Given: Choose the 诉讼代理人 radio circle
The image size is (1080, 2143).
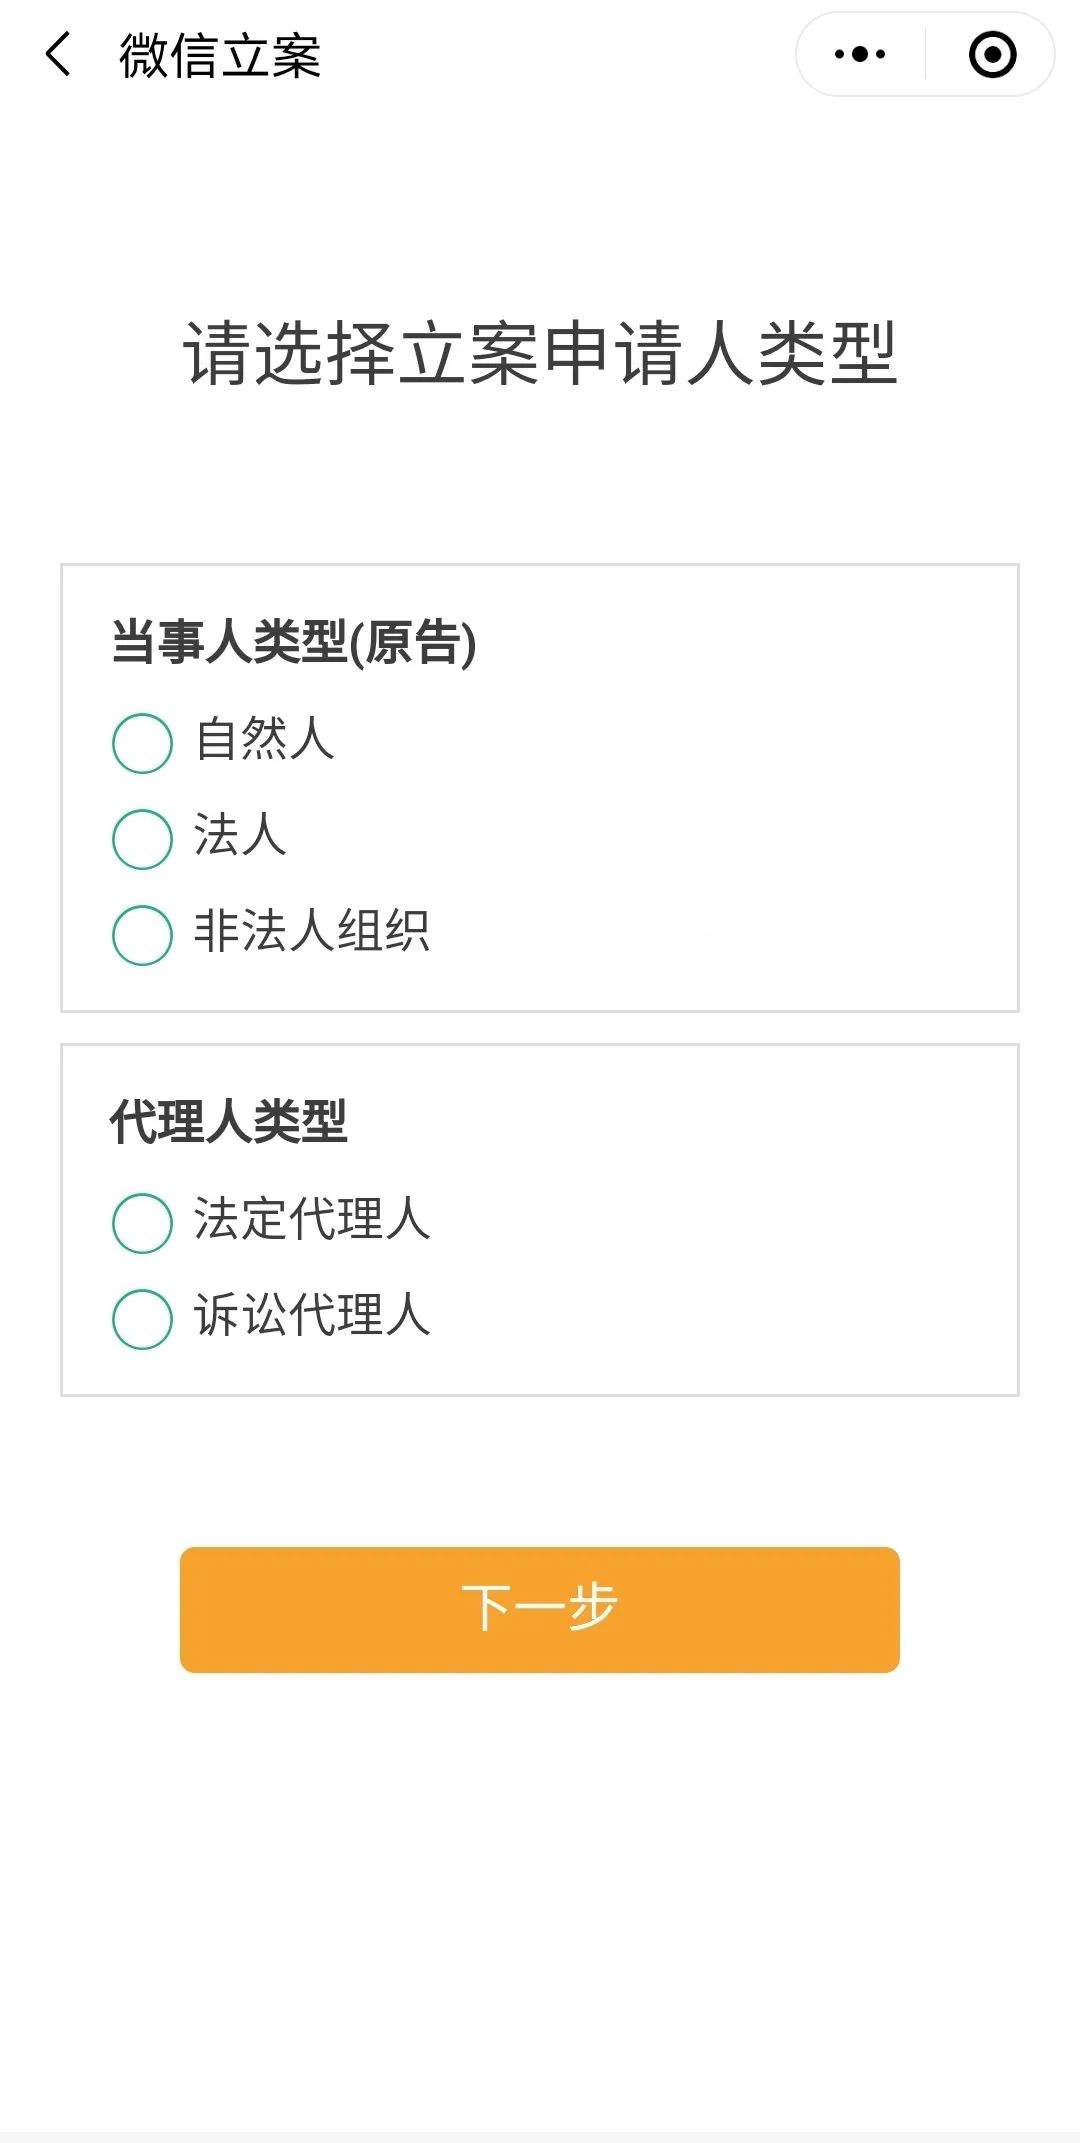Looking at the screenshot, I should (143, 1319).
